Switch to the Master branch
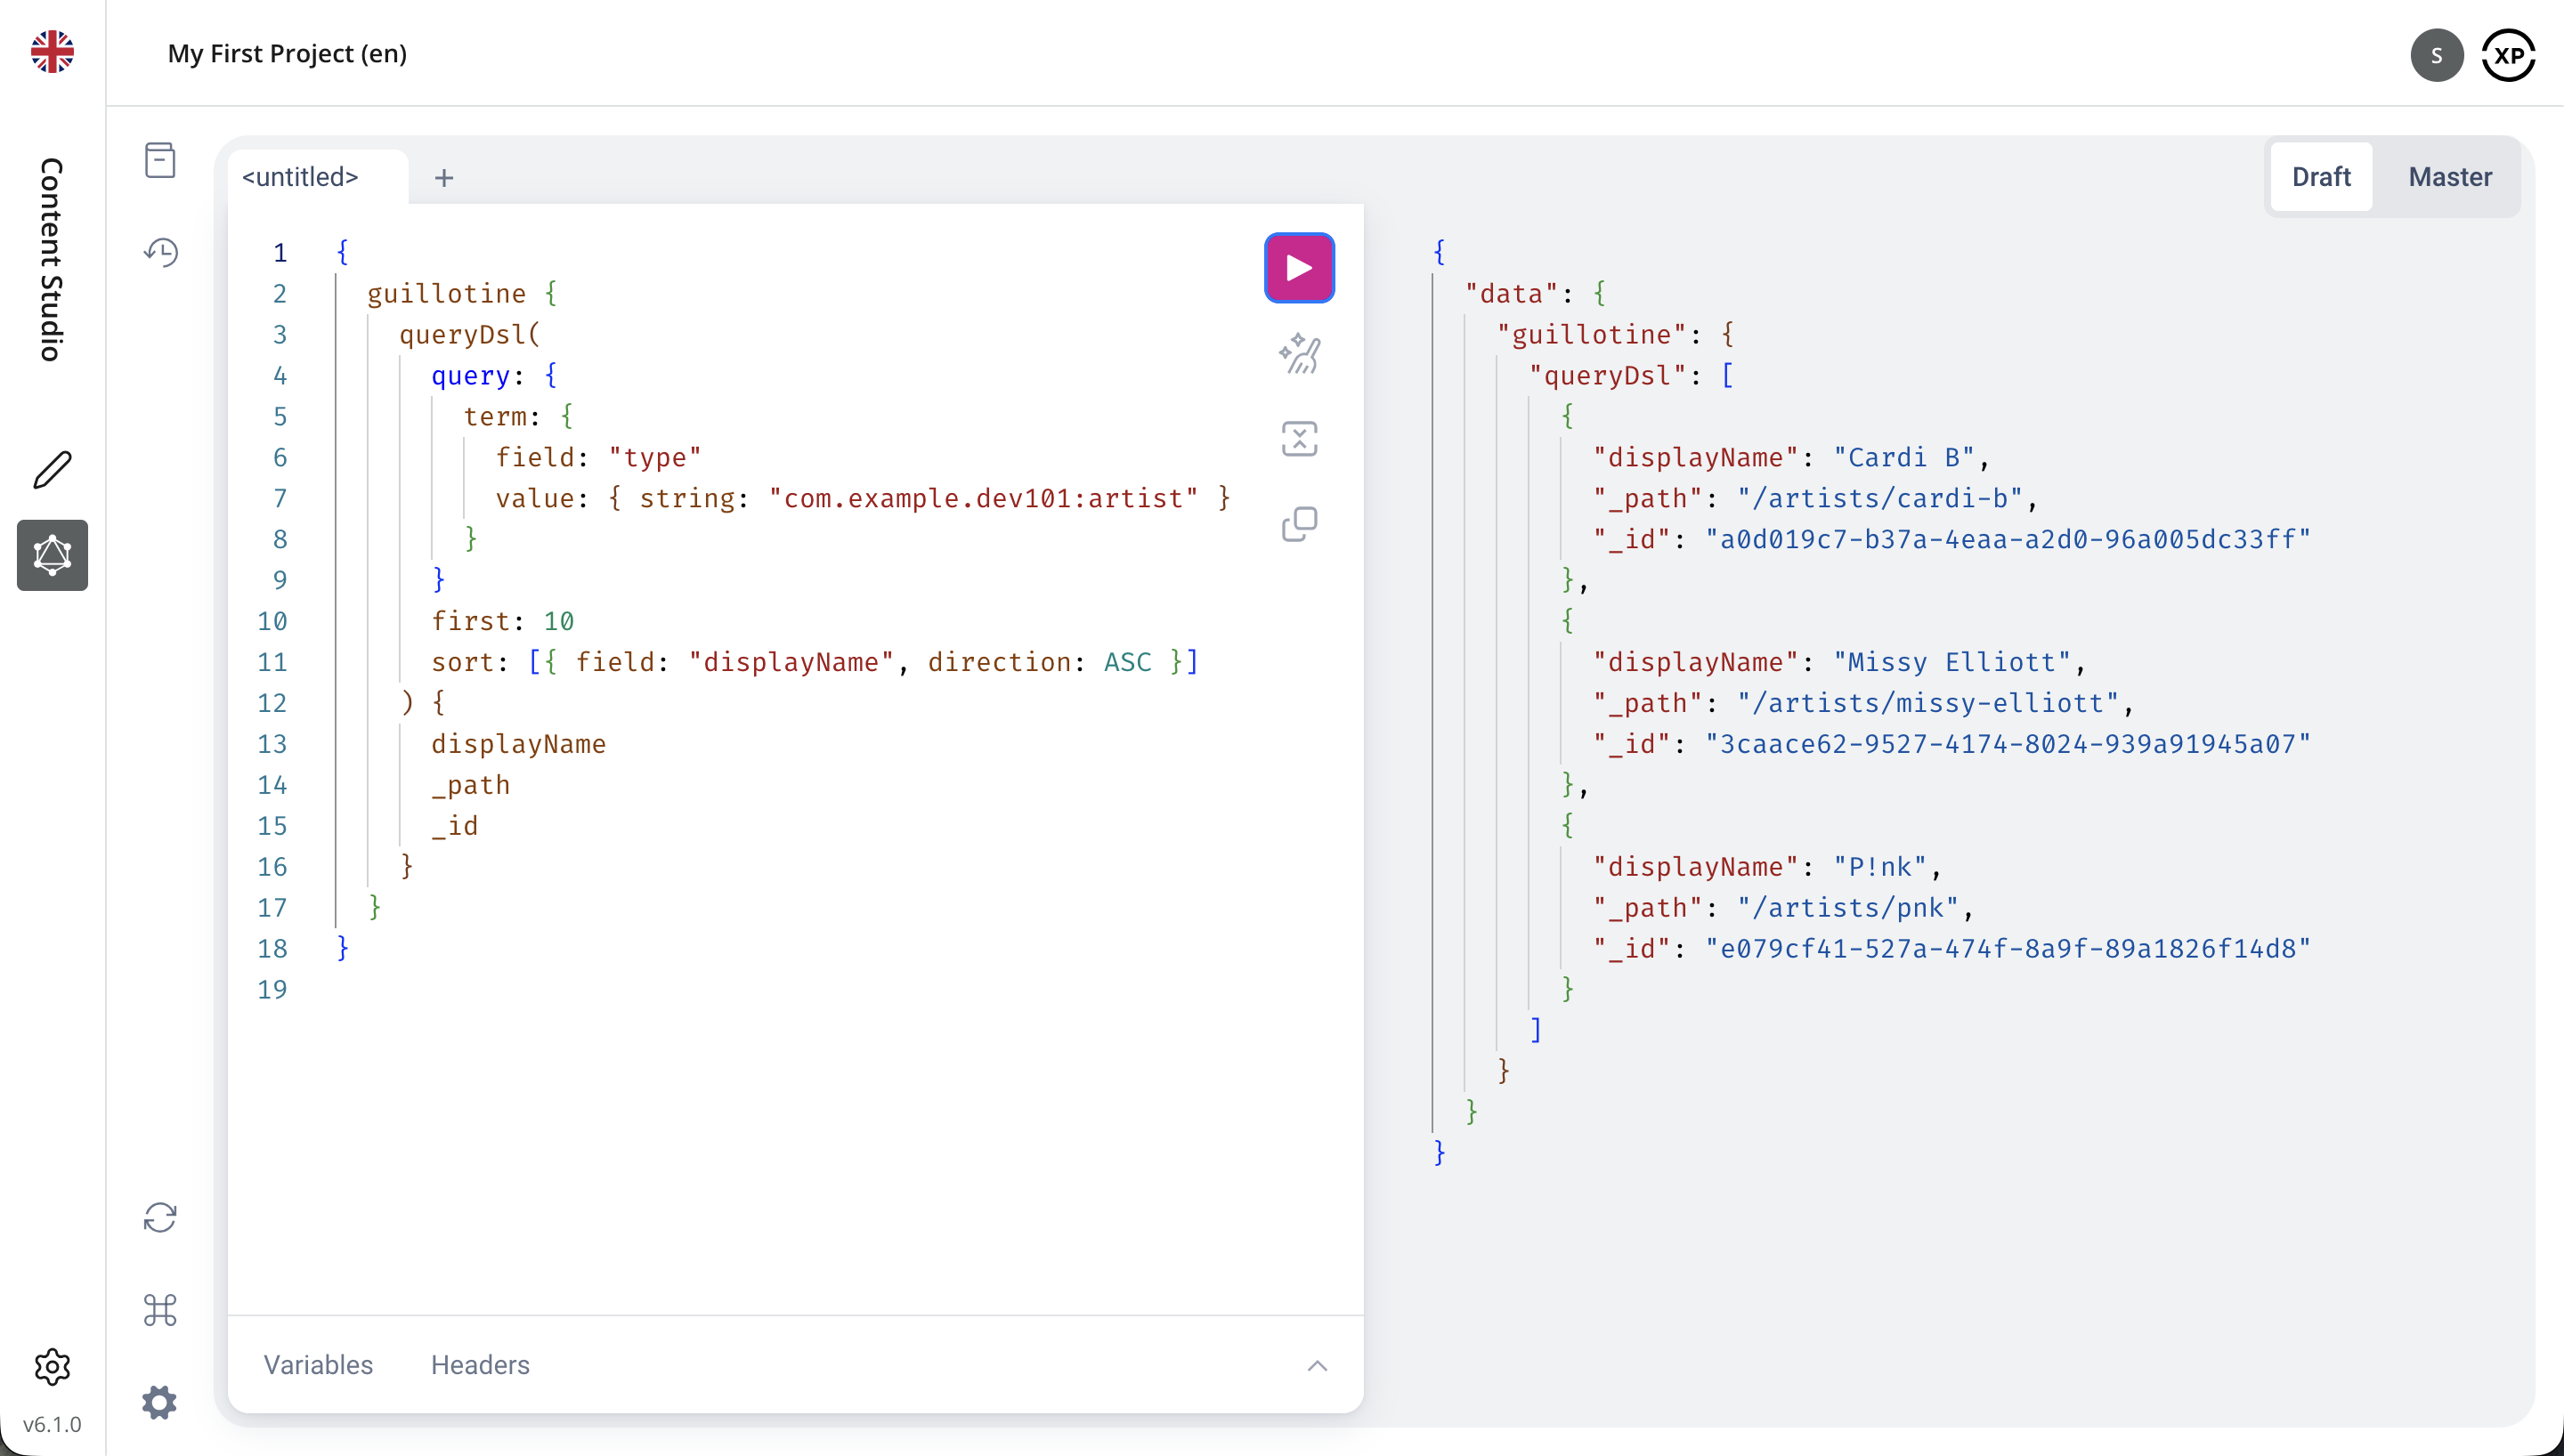This screenshot has height=1456, width=2564. click(2449, 177)
